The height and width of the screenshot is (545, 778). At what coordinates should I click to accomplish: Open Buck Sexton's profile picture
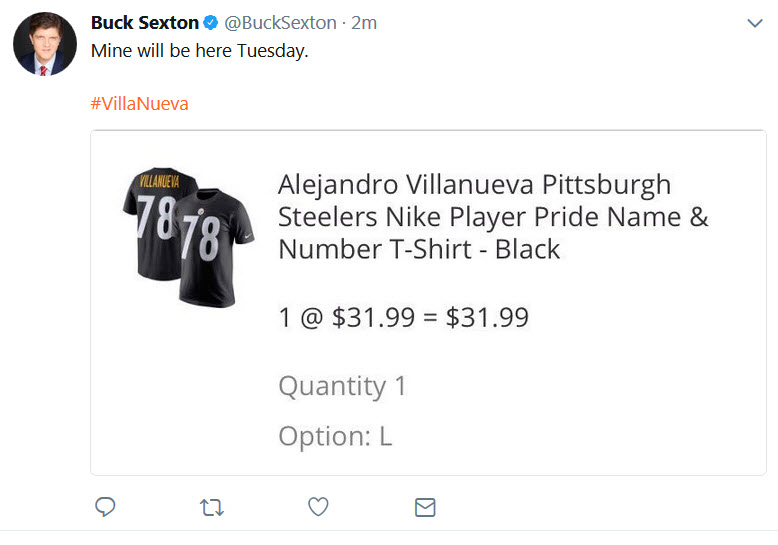45,44
